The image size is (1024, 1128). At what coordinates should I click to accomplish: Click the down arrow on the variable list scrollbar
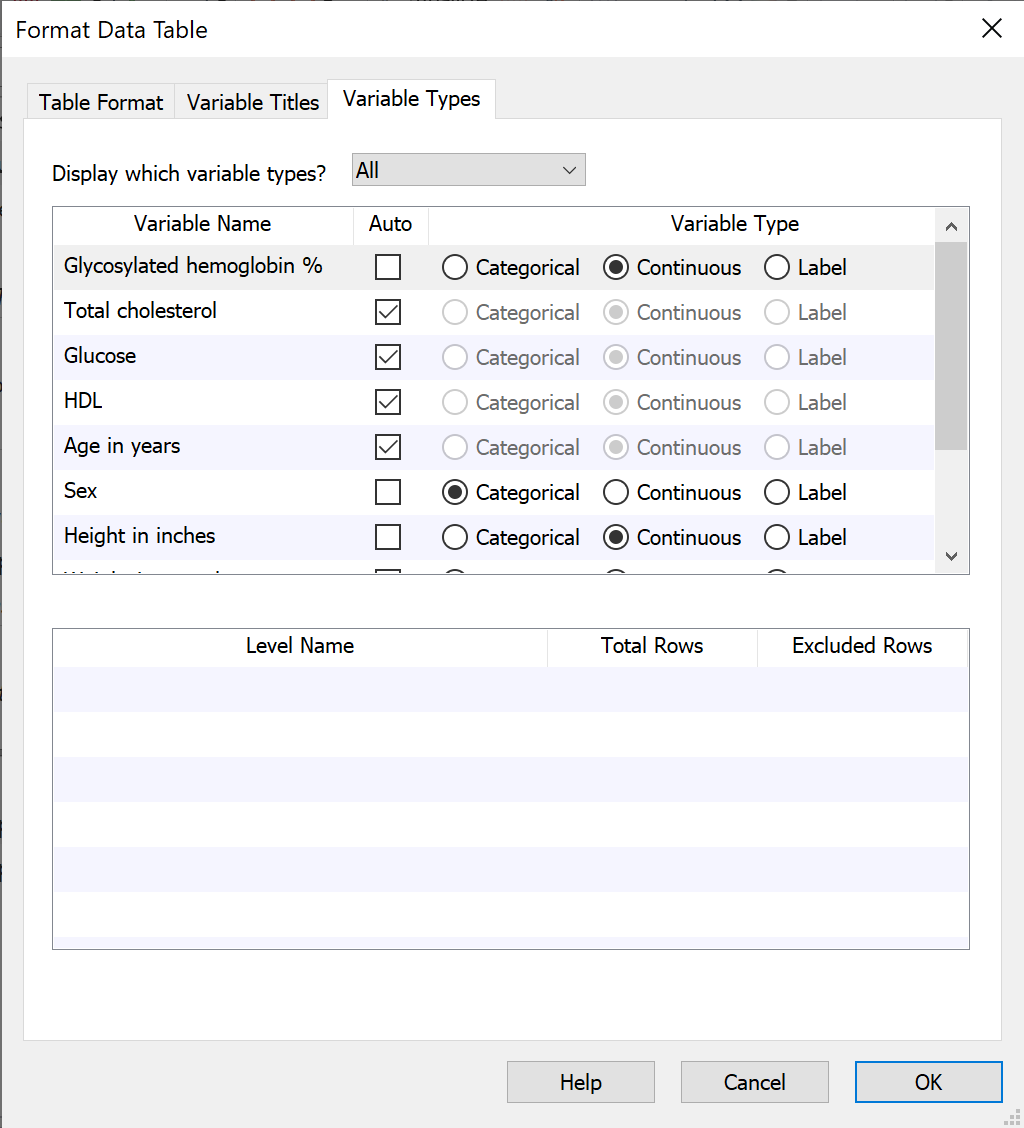(x=951, y=556)
